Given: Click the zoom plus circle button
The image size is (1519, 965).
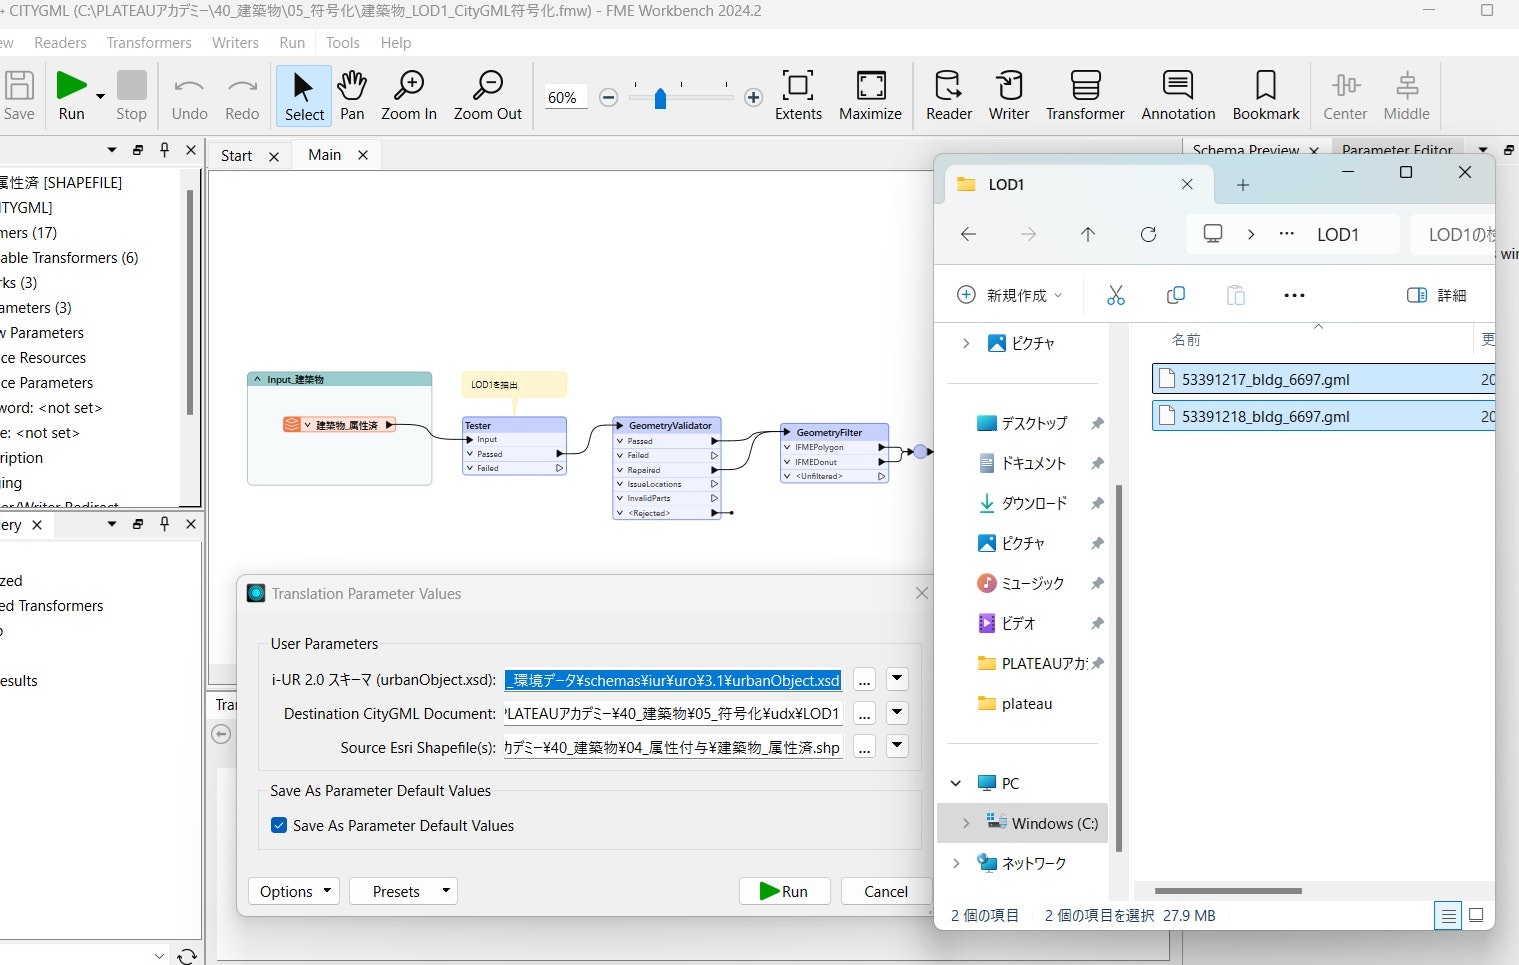Looking at the screenshot, I should [754, 97].
